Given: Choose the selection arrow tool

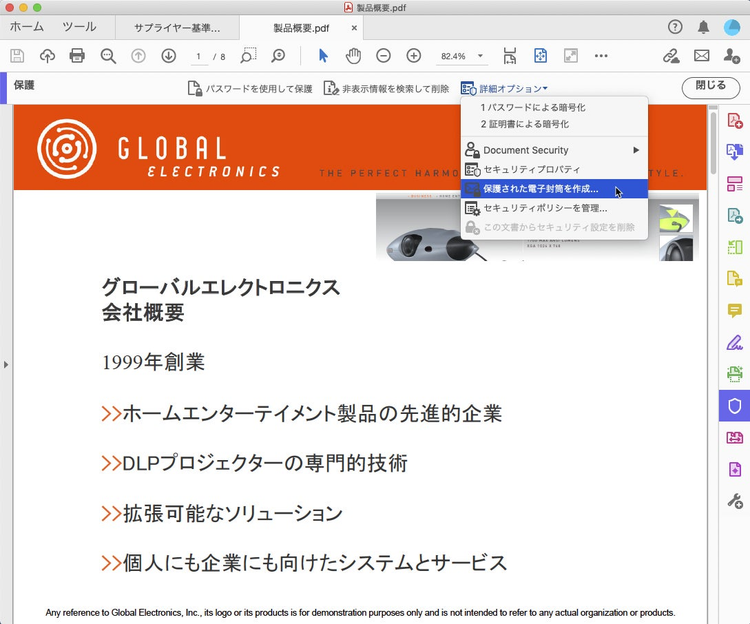Looking at the screenshot, I should click(x=323, y=56).
